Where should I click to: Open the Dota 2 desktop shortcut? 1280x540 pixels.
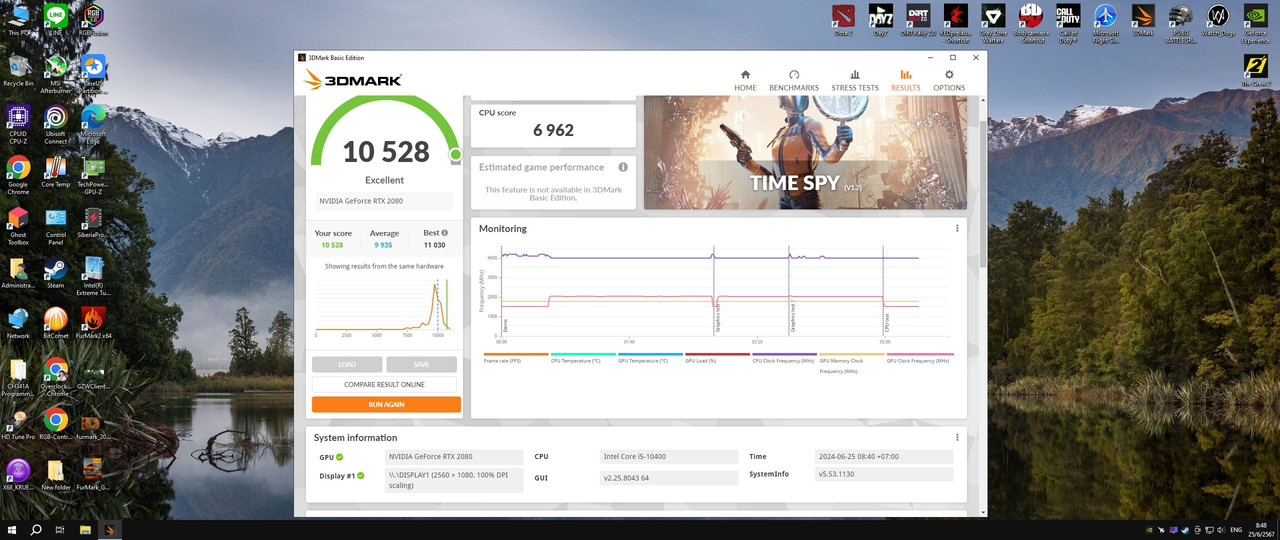[x=844, y=20]
